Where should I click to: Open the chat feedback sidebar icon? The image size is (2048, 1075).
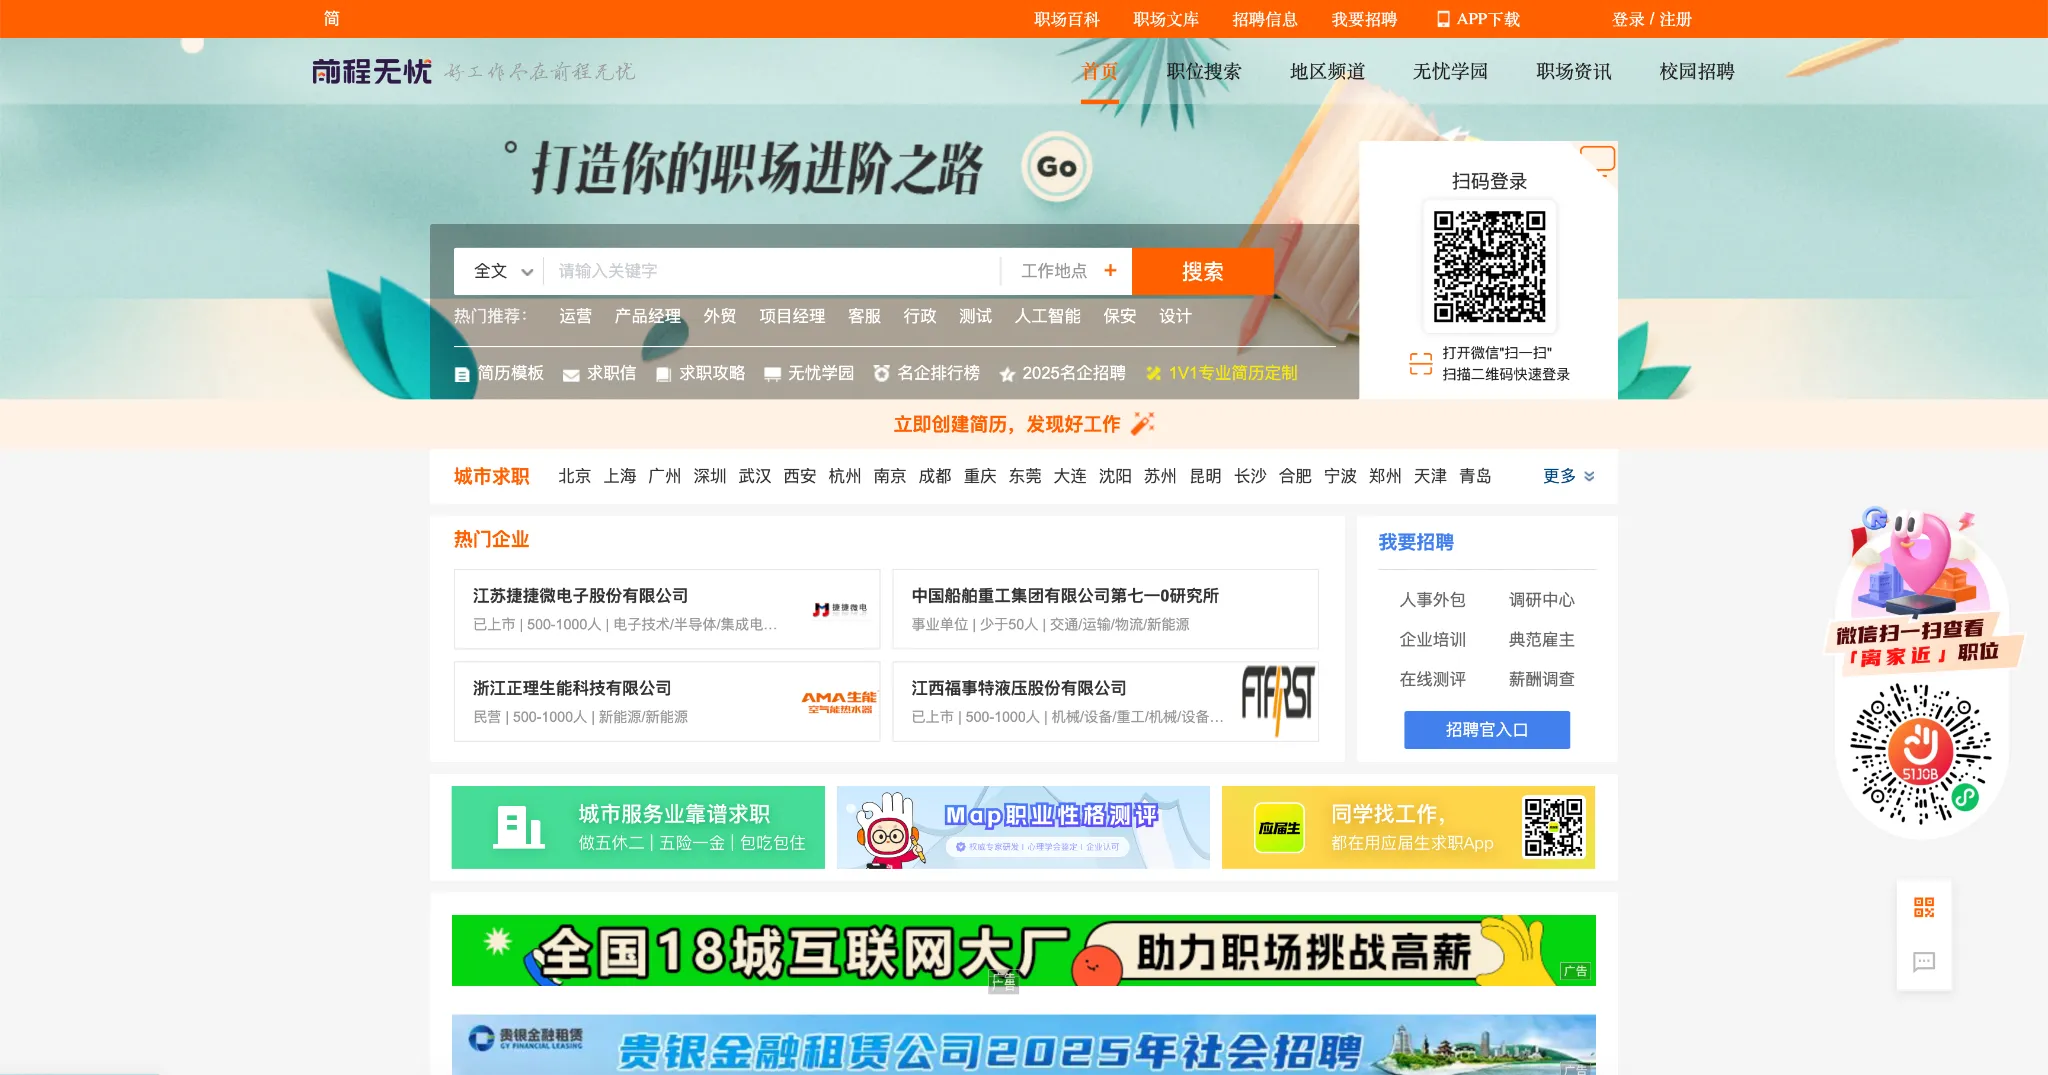point(1924,962)
